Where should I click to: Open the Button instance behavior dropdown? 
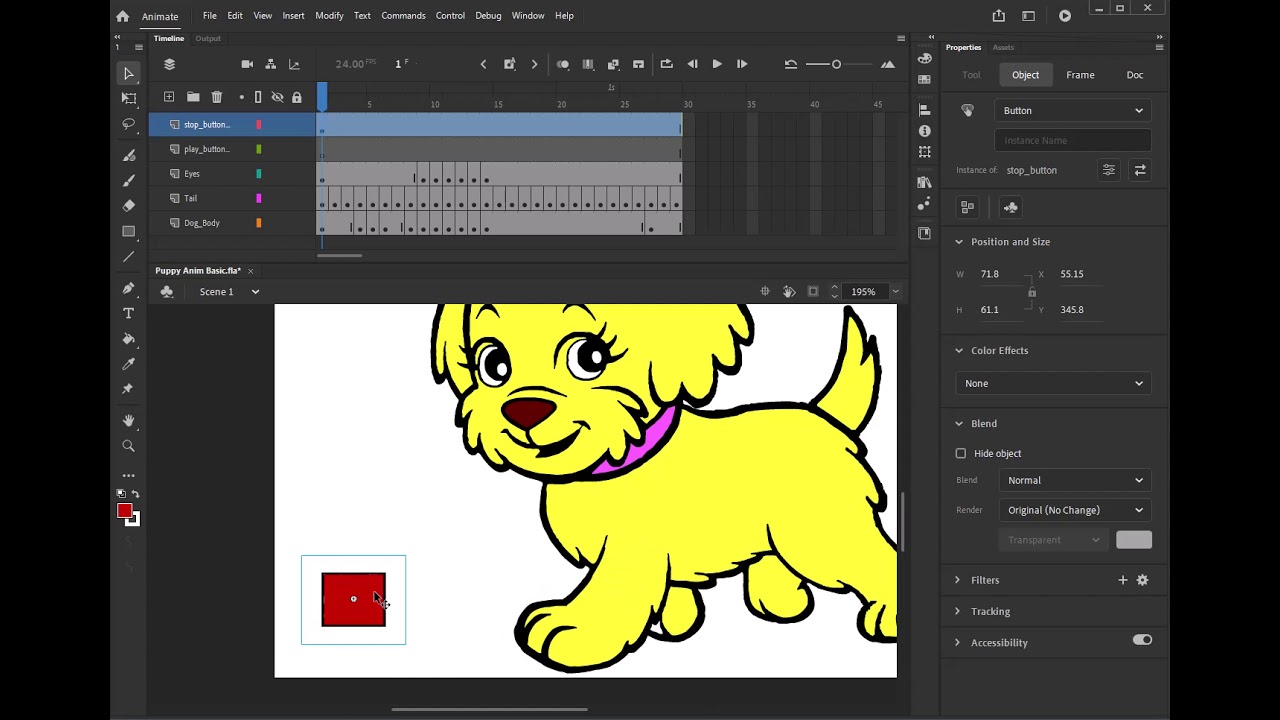[1073, 111]
